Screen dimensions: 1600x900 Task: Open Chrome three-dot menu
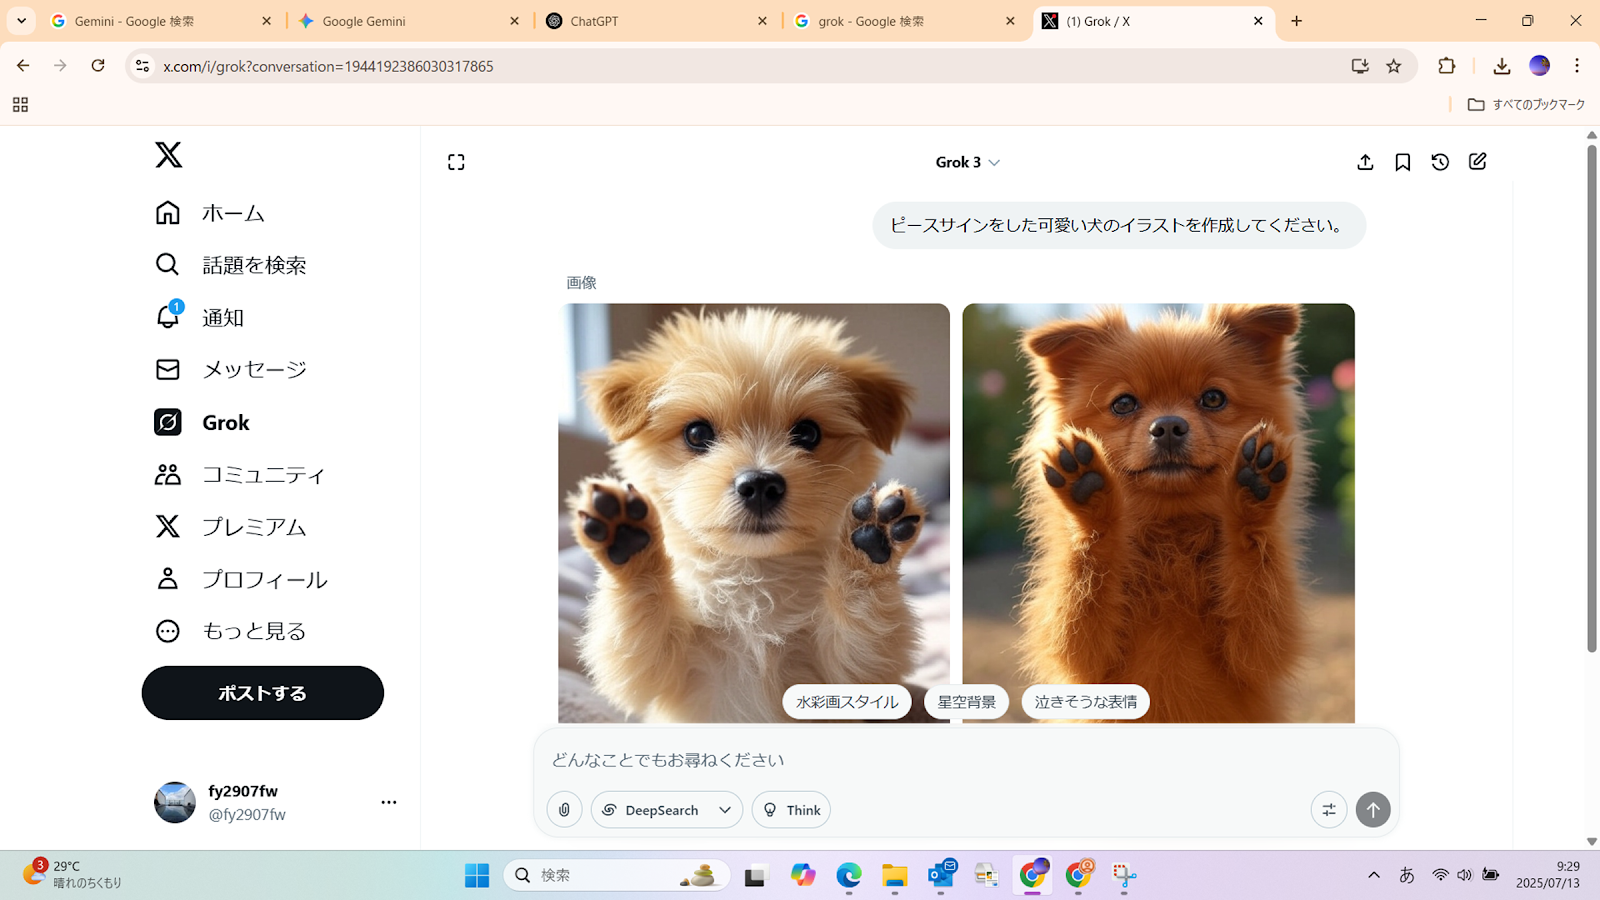1577,66
